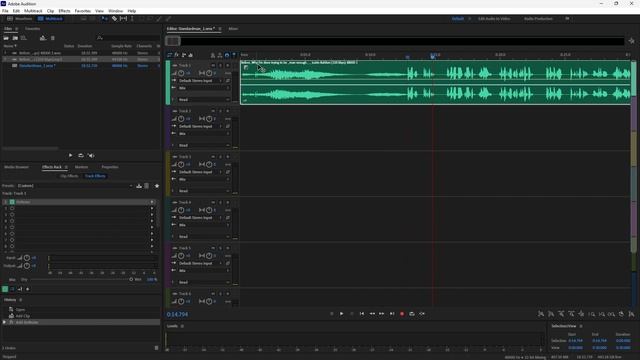
Task: Switch to Multitrack editor view
Action: (x=50, y=19)
